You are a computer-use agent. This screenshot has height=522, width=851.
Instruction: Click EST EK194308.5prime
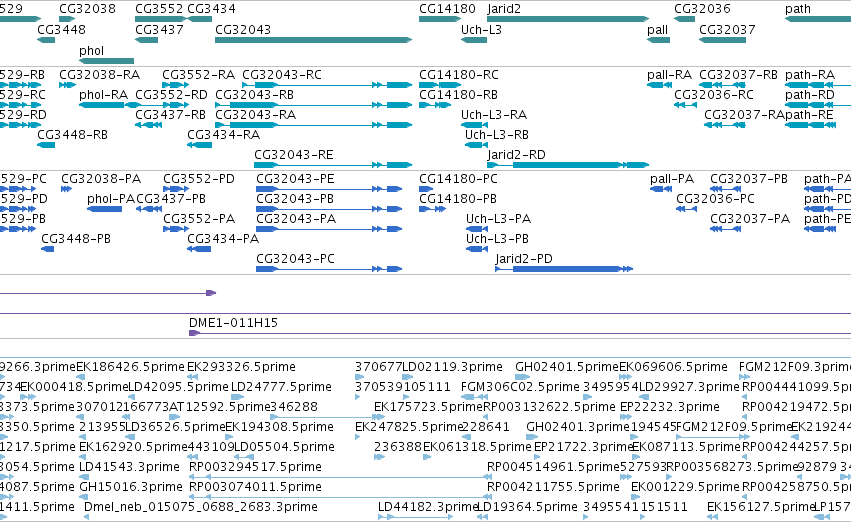coord(280,427)
